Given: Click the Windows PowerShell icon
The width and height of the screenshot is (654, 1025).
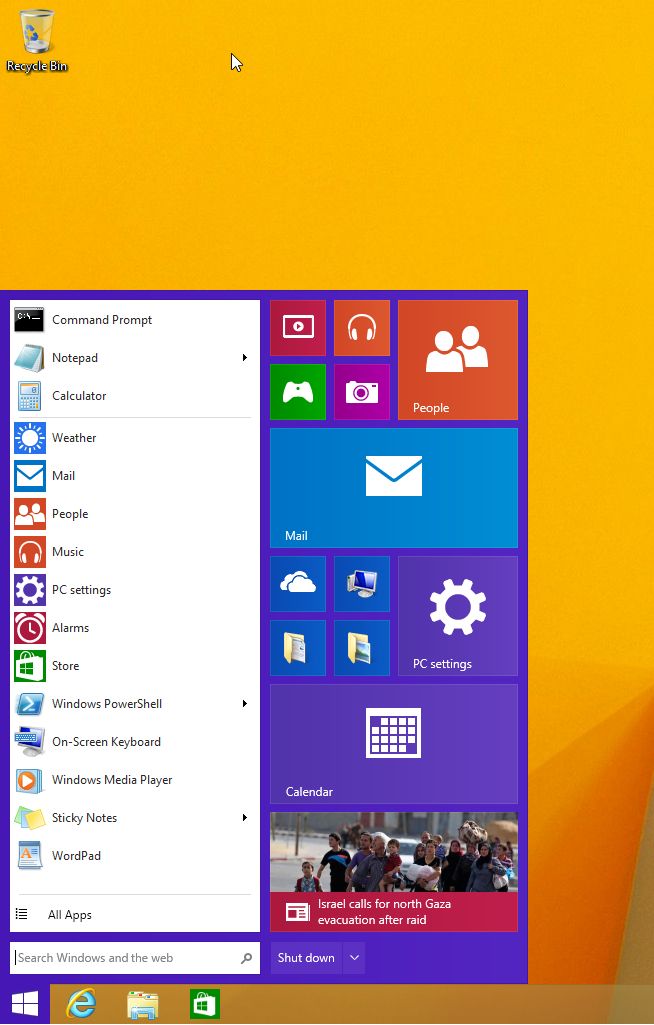Looking at the screenshot, I should 30,703.
